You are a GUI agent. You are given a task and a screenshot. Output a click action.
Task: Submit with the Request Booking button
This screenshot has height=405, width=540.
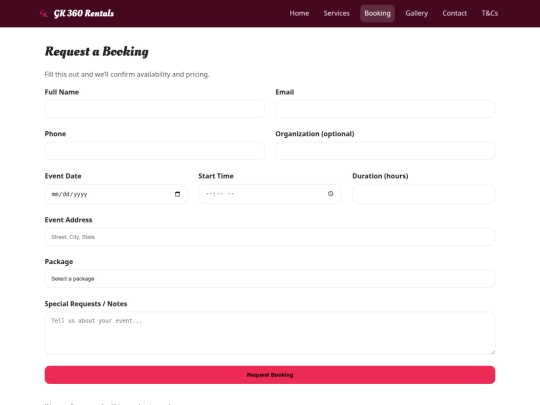(x=270, y=375)
